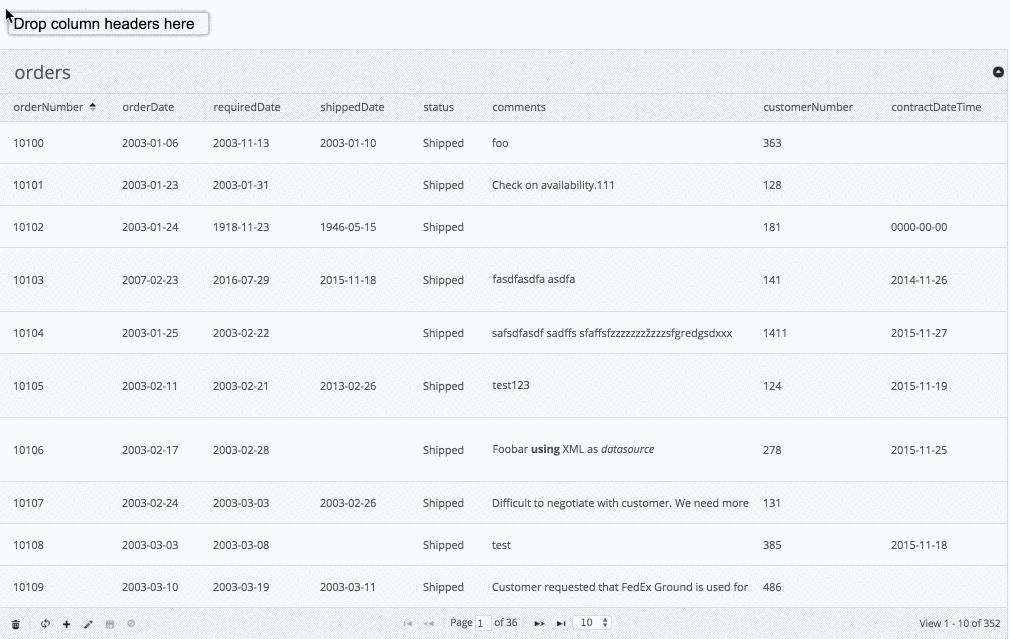Sort by comments column header

[519, 107]
